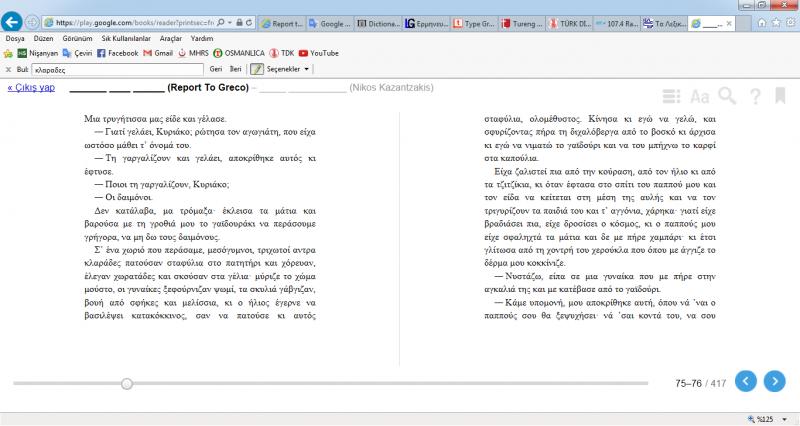
Task: Open the Çeviri bookmark
Action: coord(78,53)
